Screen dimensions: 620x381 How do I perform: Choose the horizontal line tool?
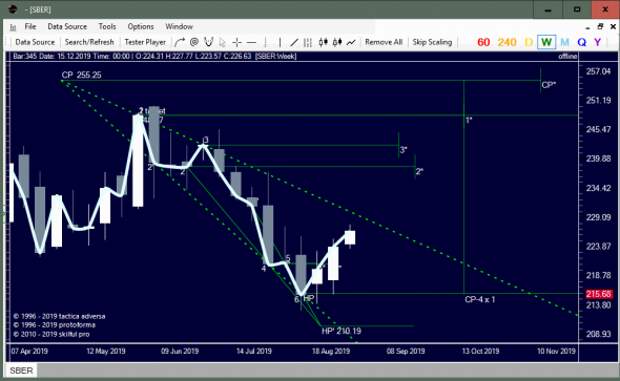(x=251, y=42)
